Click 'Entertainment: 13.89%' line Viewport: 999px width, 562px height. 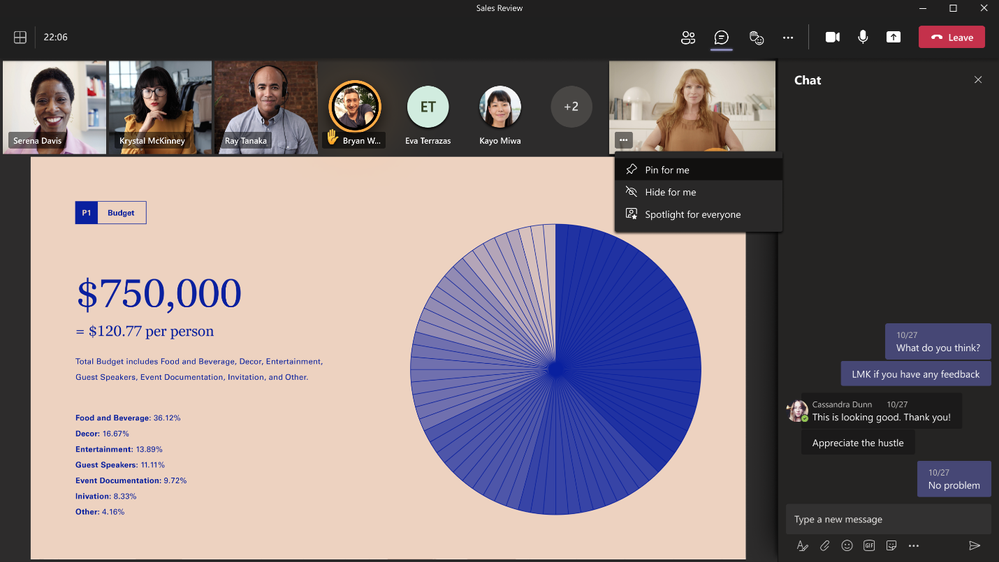point(119,449)
